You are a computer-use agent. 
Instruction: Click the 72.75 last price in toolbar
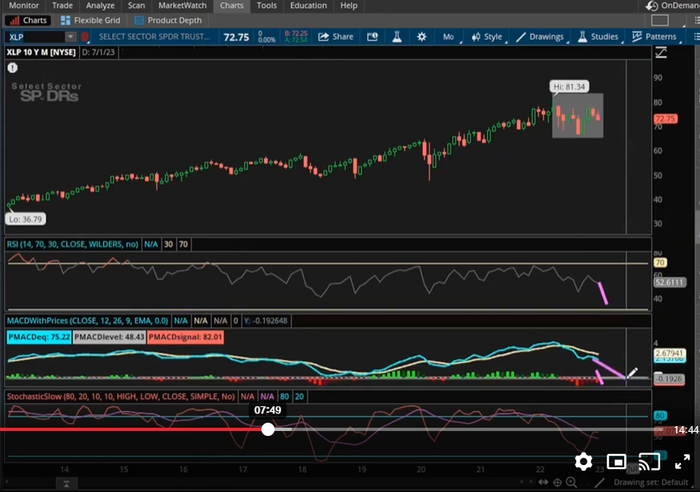click(236, 37)
